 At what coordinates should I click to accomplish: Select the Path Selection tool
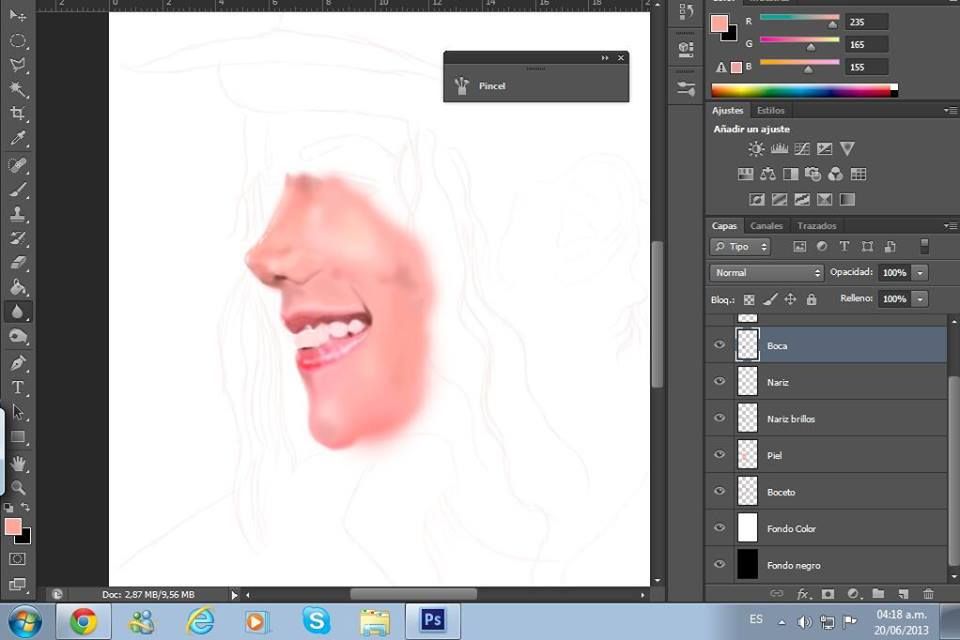coord(18,412)
